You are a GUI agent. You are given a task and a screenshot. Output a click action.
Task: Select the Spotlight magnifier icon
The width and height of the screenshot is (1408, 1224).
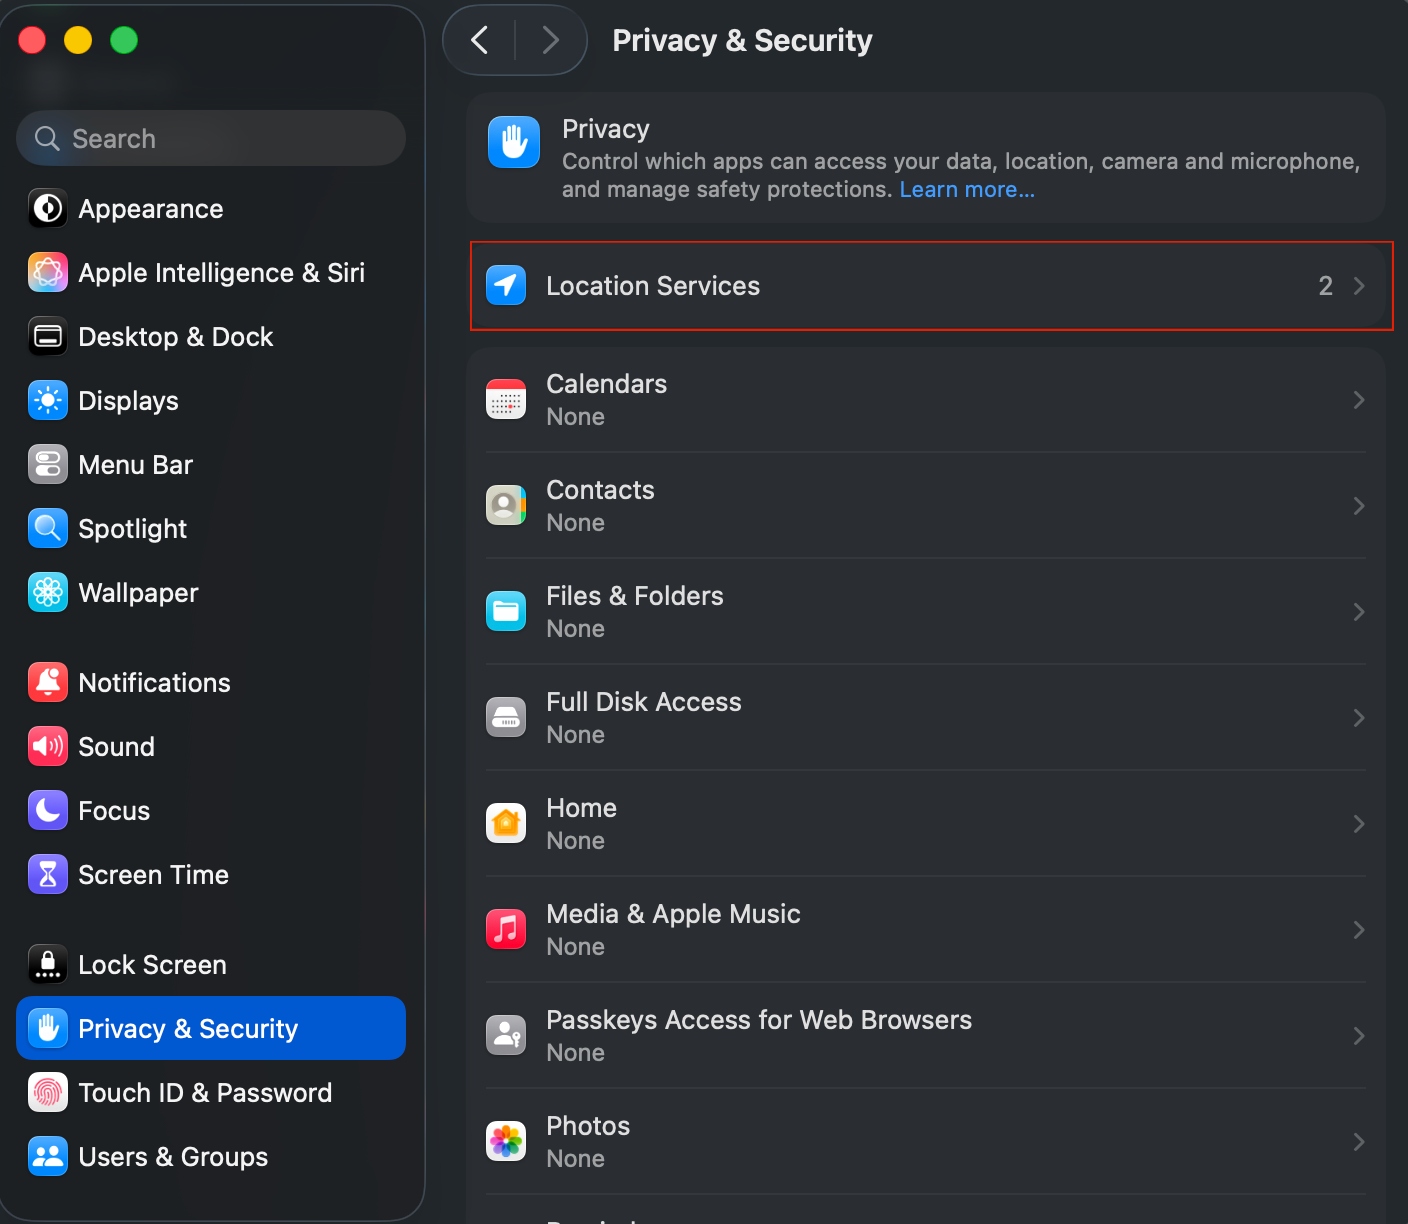tap(48, 529)
